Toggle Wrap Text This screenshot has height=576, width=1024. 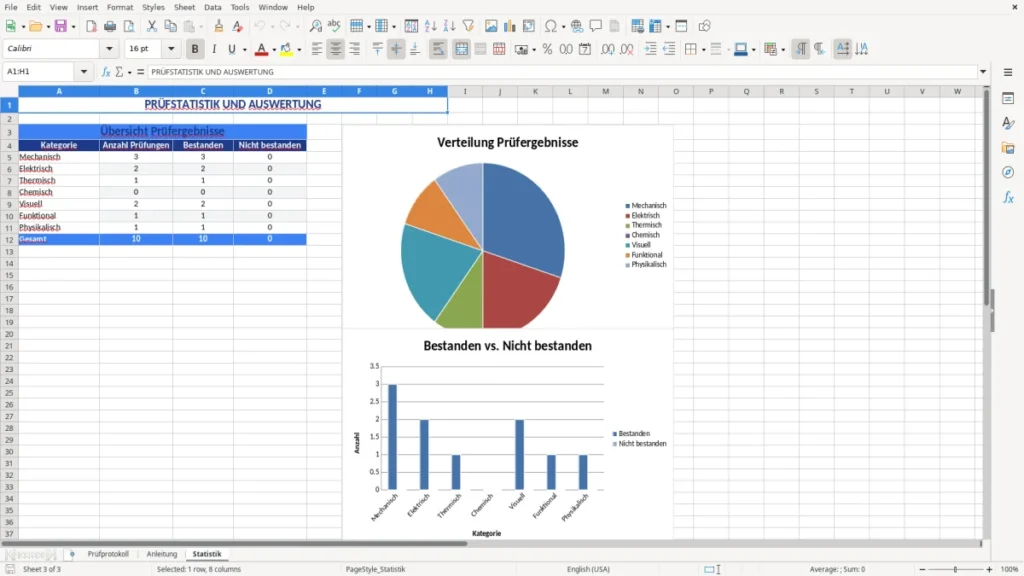(x=438, y=49)
